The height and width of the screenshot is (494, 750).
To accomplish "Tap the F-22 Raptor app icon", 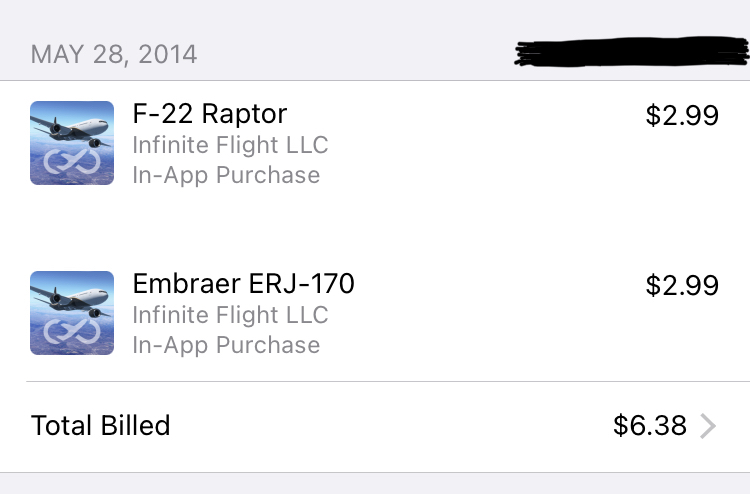I will tap(72, 143).
